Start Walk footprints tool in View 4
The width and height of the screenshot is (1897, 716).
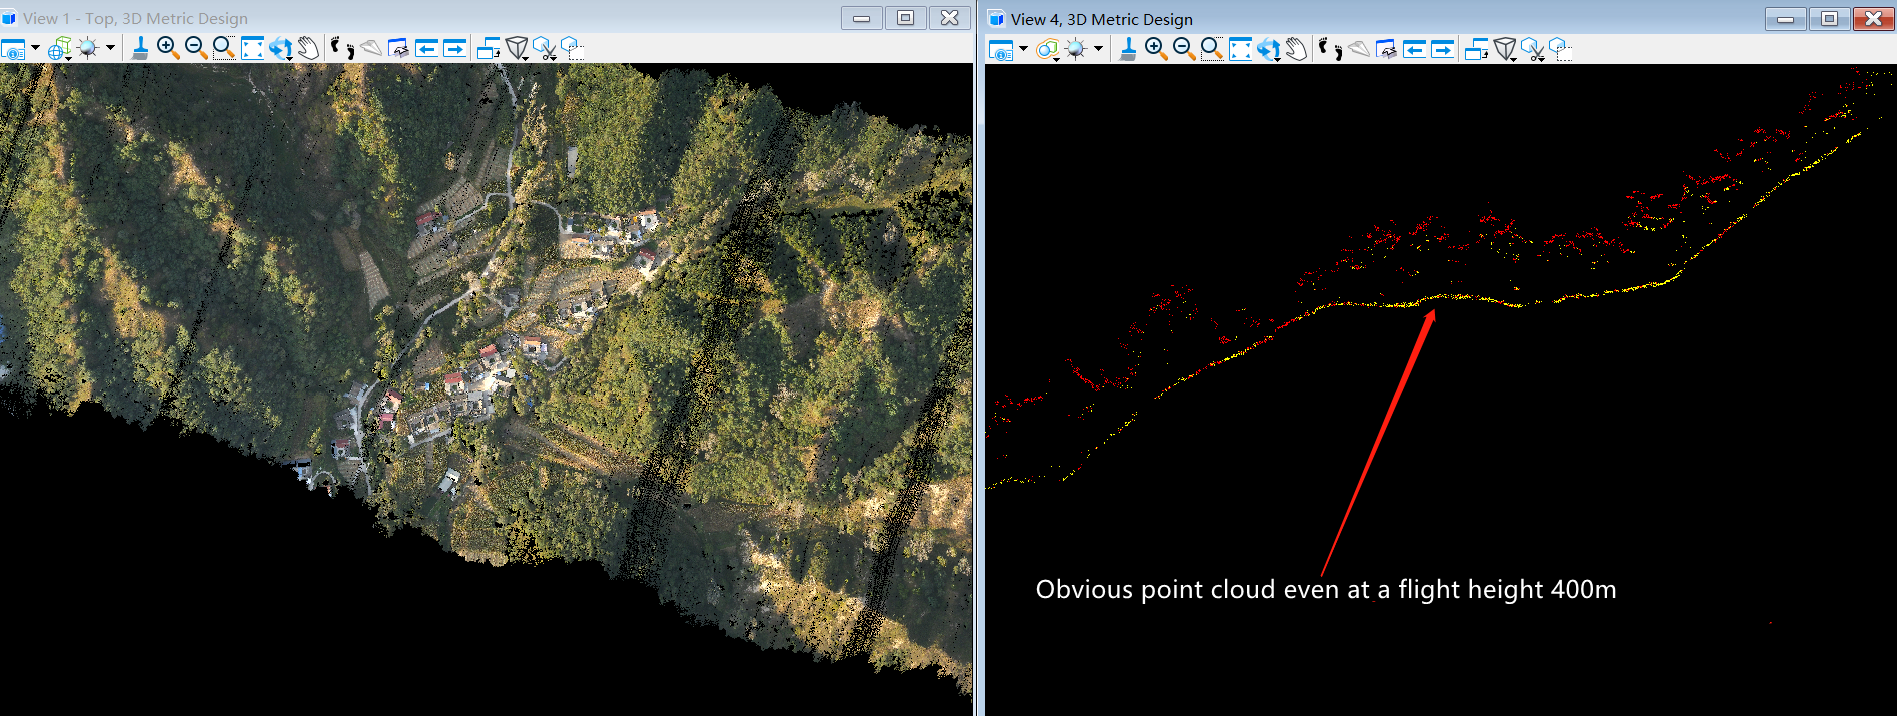coord(1330,49)
